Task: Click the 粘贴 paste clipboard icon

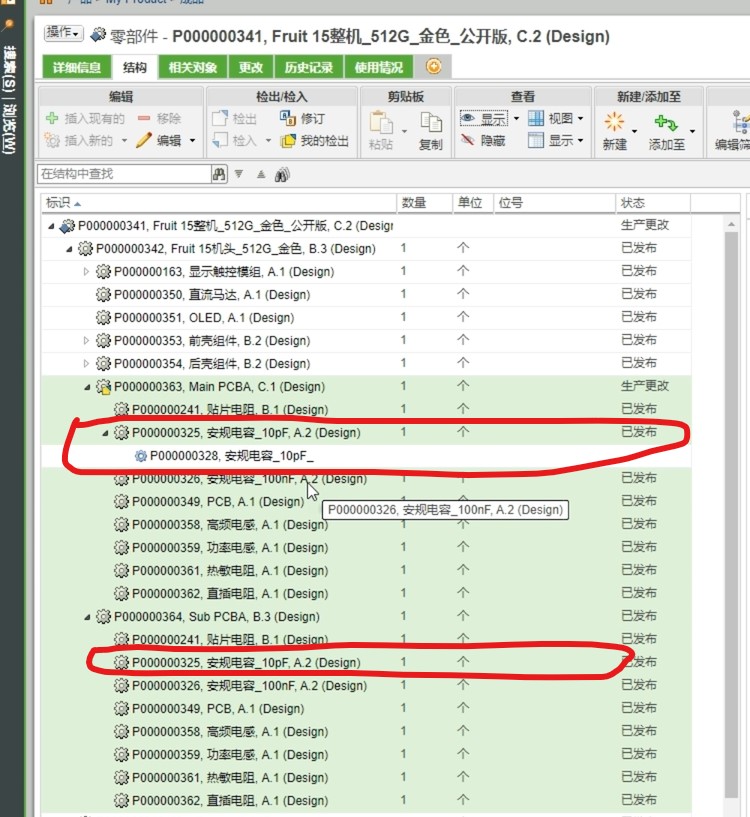Action: pos(381,123)
